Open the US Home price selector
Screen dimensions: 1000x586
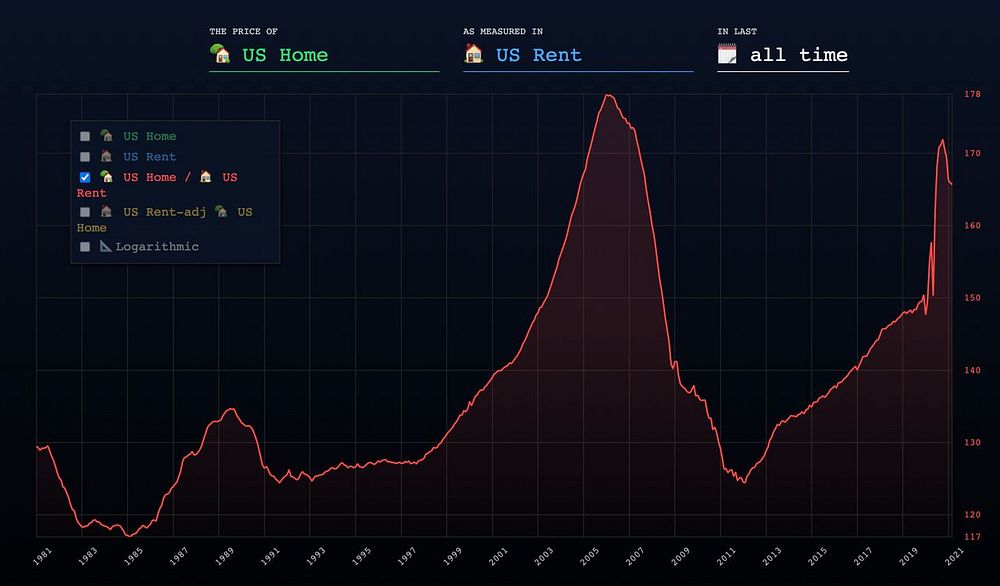324,55
